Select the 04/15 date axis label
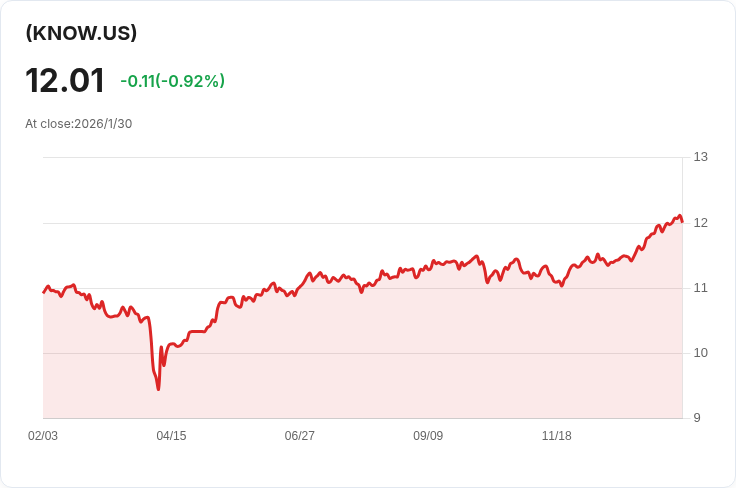The height and width of the screenshot is (488, 736). (x=171, y=436)
